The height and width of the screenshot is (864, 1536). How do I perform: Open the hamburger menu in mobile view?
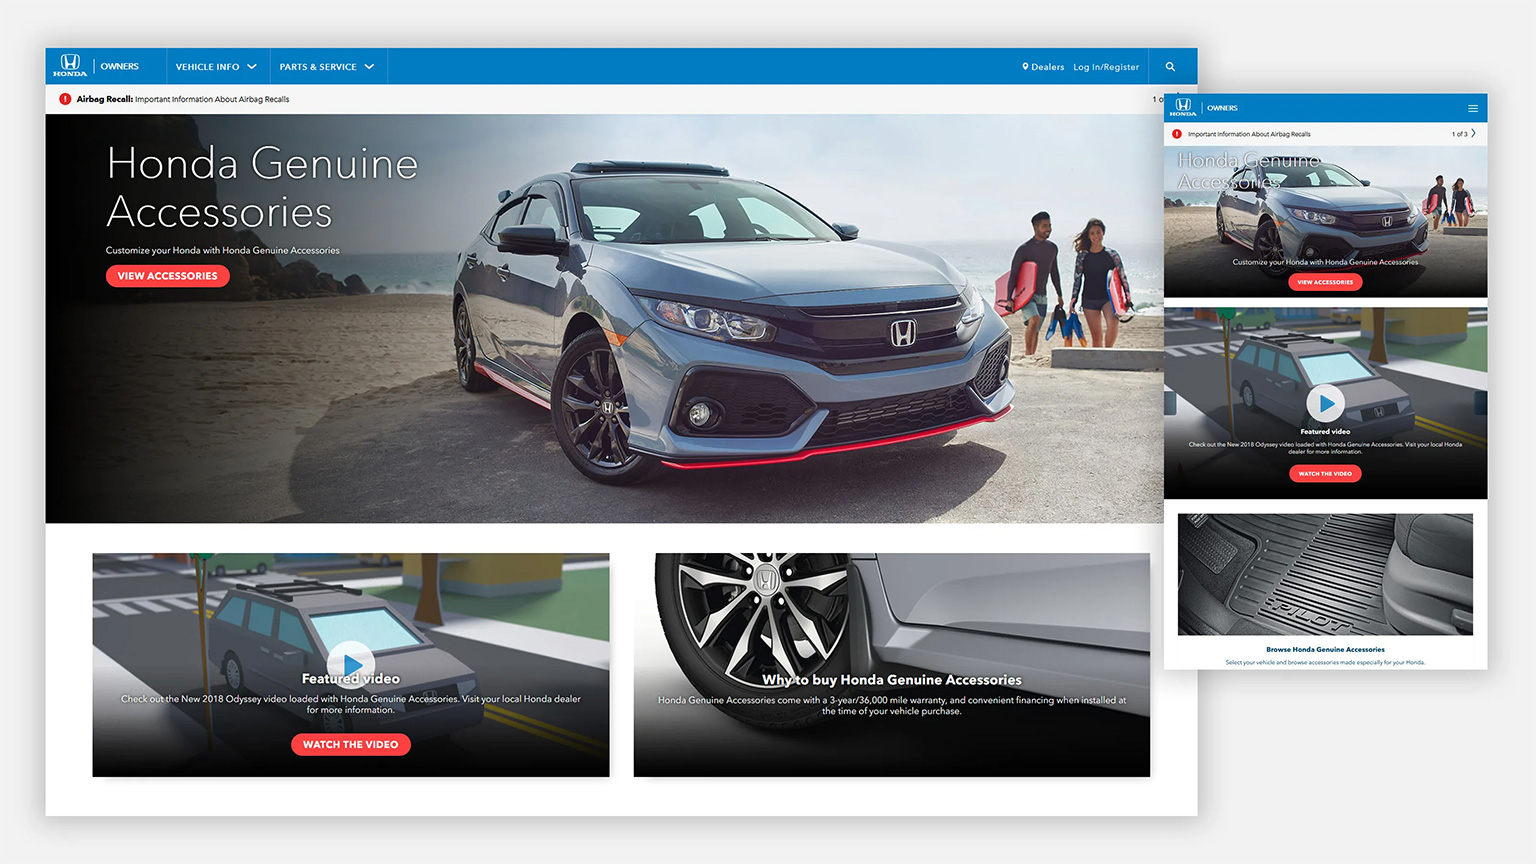tap(1473, 108)
